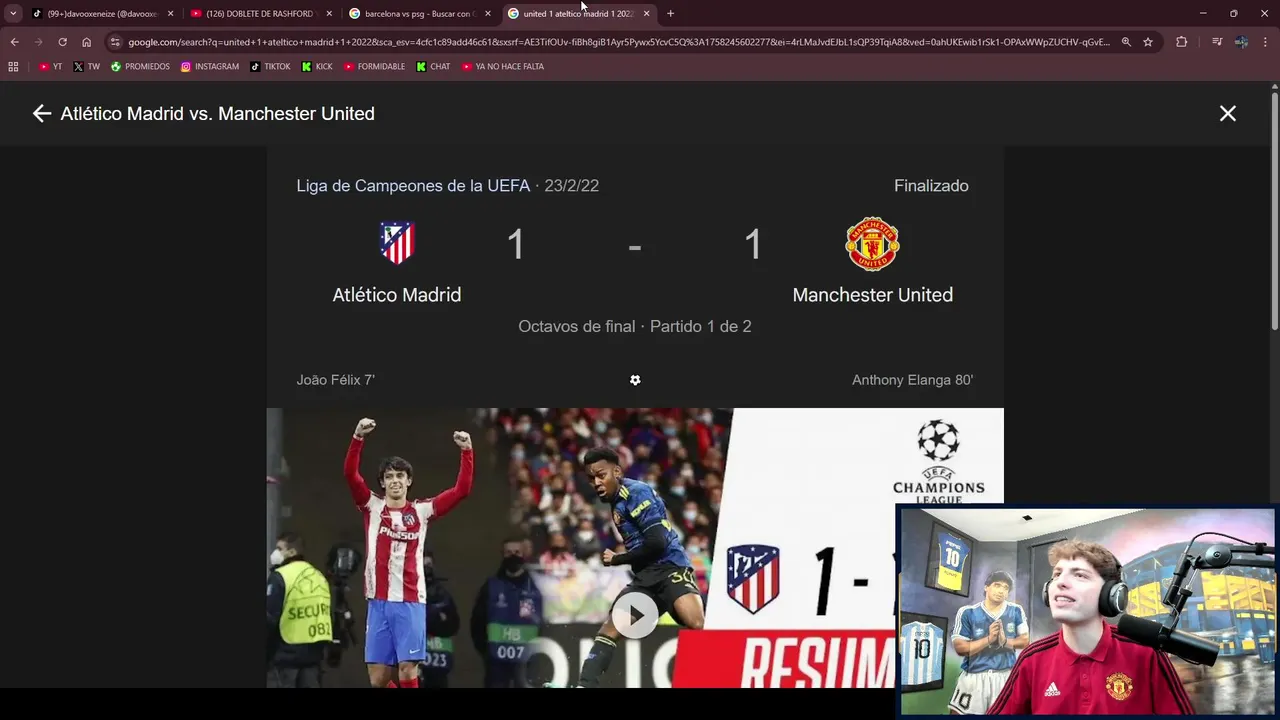Open the media controls icon
This screenshot has height=720, width=1280.
(x=1217, y=42)
